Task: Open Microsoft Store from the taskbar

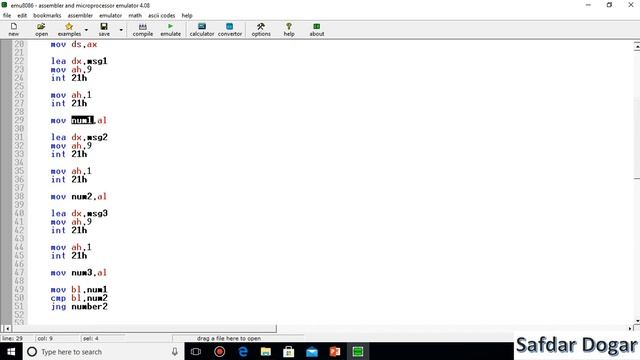Action: [289, 351]
